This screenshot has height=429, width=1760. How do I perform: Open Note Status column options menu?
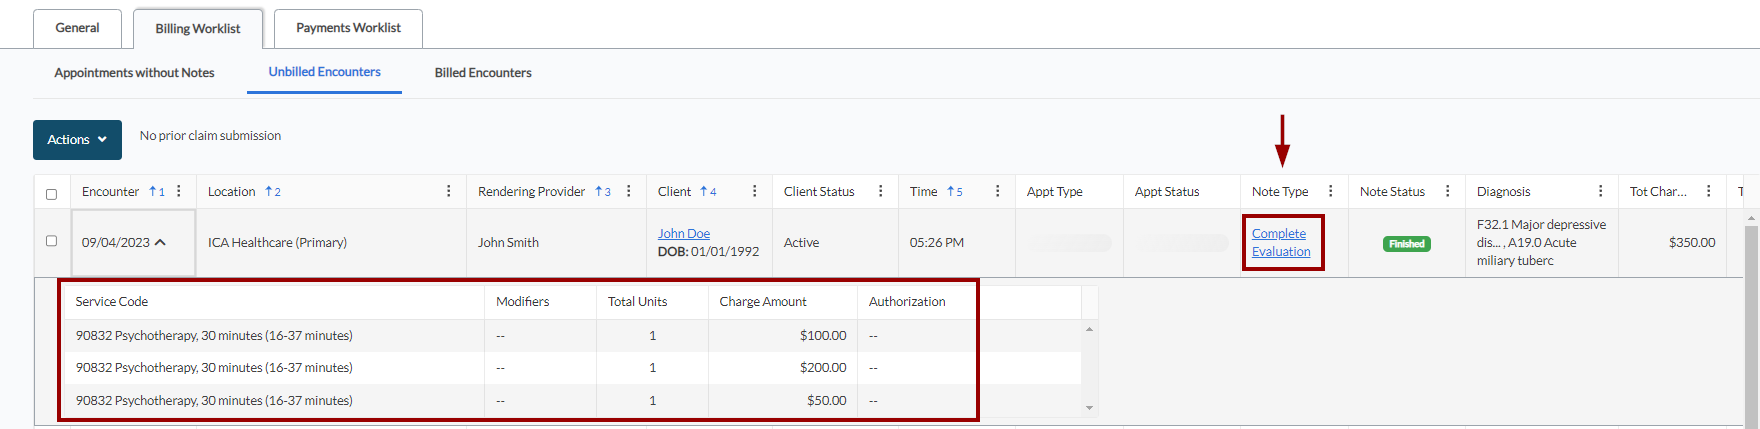click(x=1448, y=191)
